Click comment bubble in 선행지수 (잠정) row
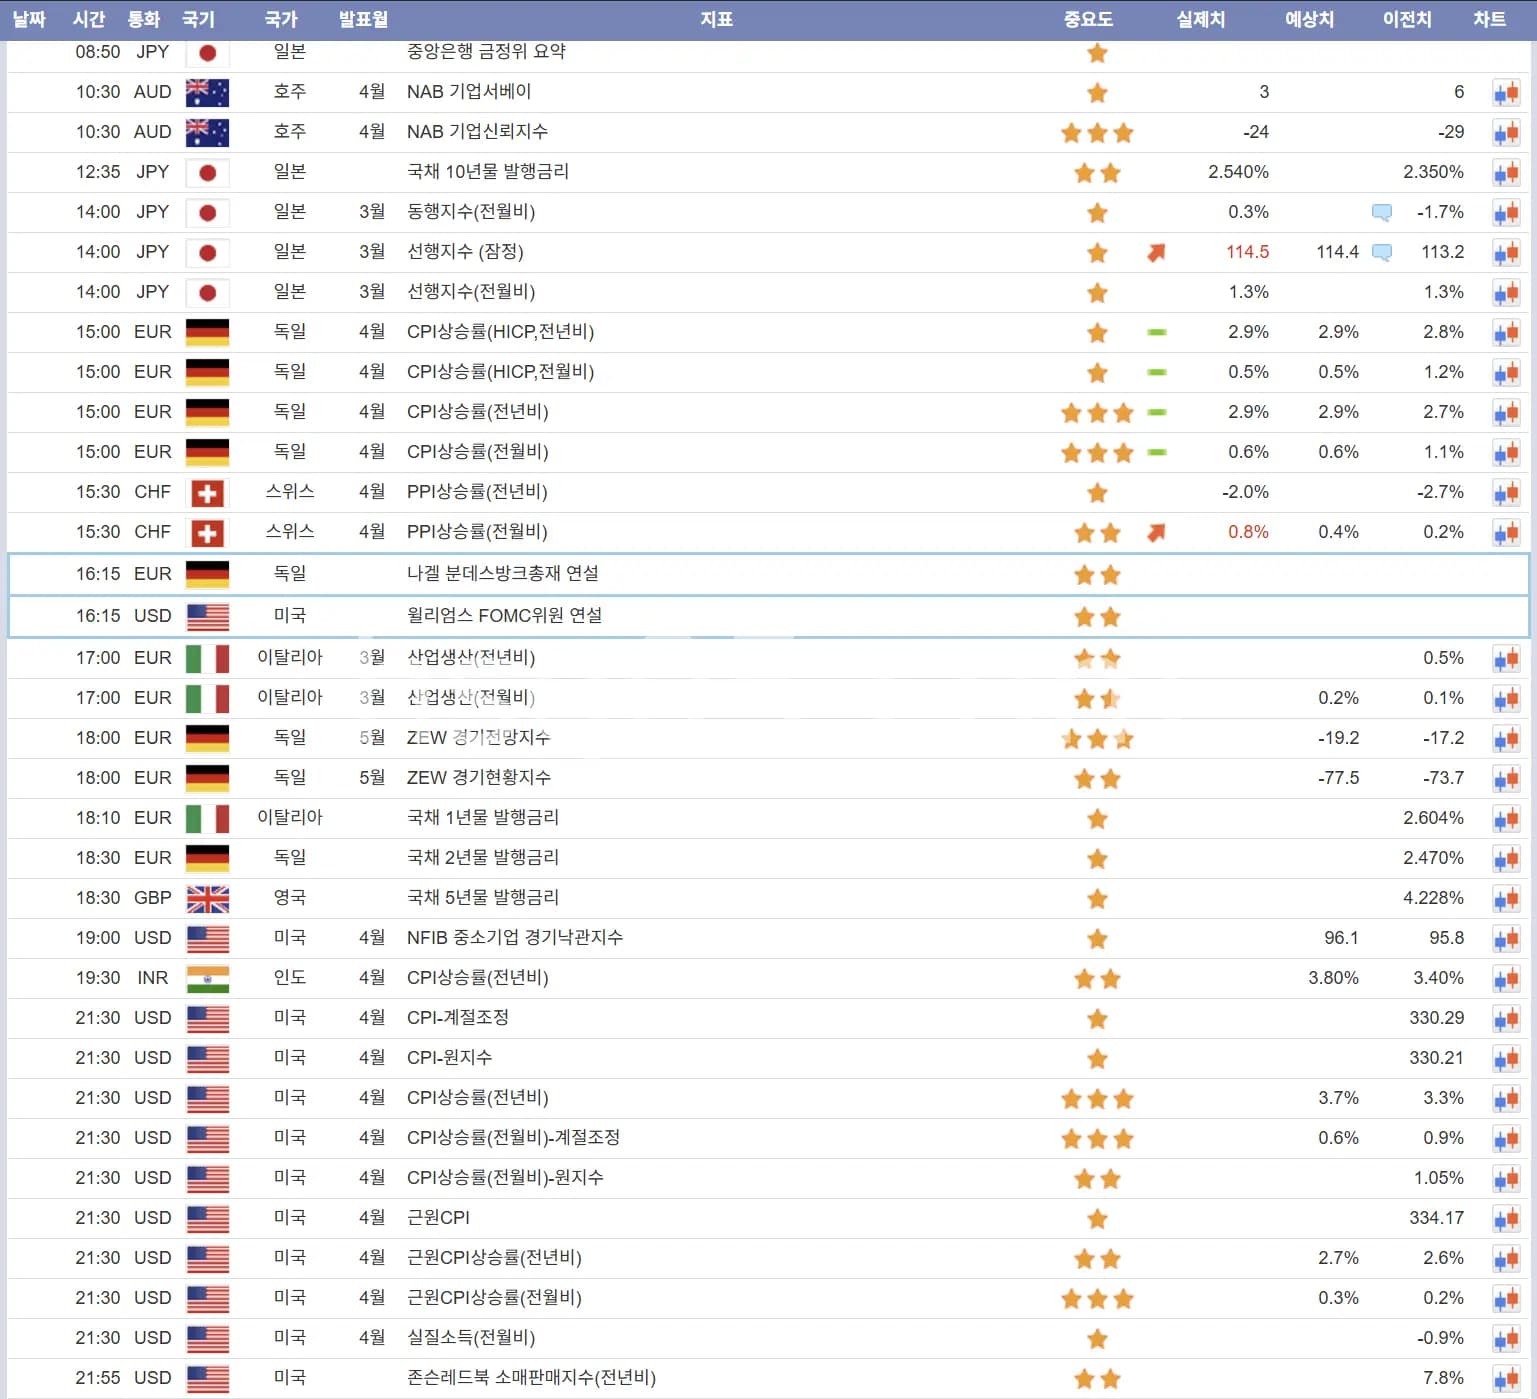1537x1399 pixels. coord(1381,252)
